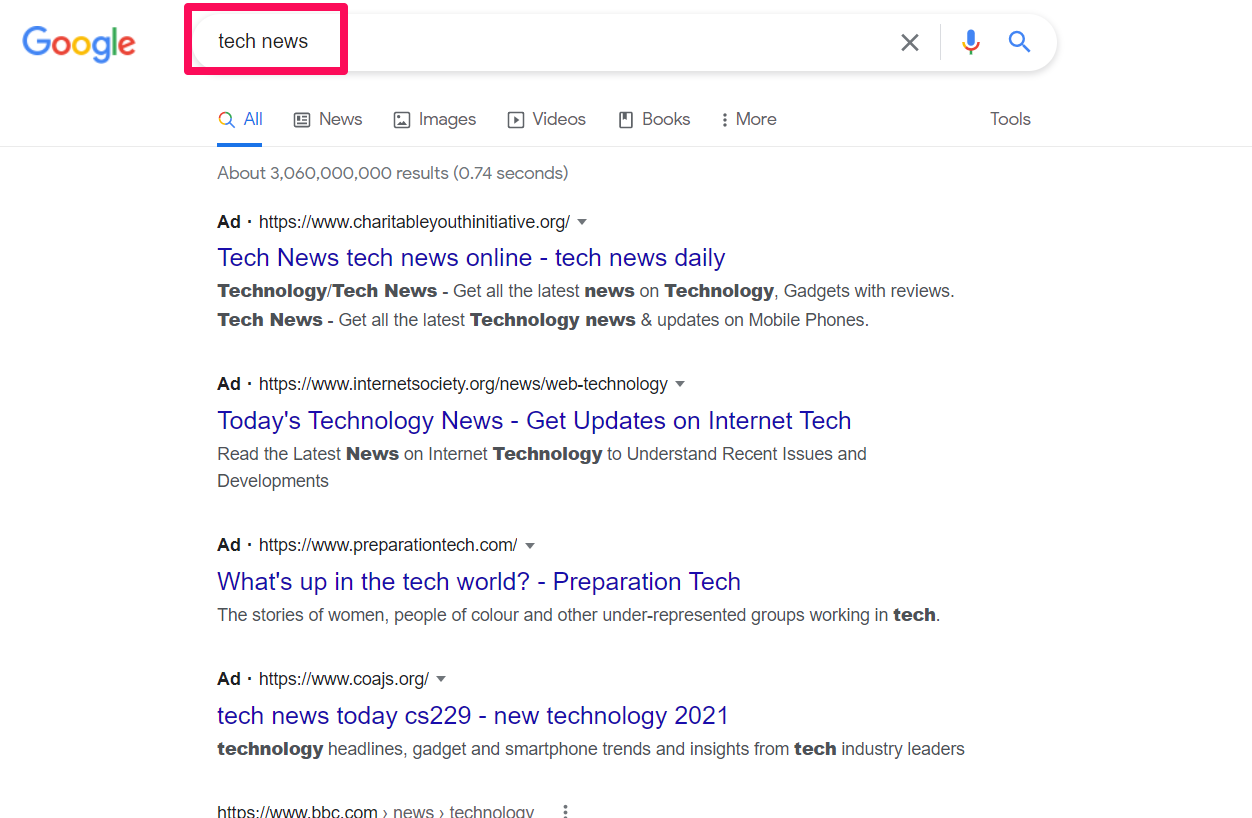Expand dropdown arrow next to internetsociety.org URL
Screen dimensions: 1252x818
680,384
